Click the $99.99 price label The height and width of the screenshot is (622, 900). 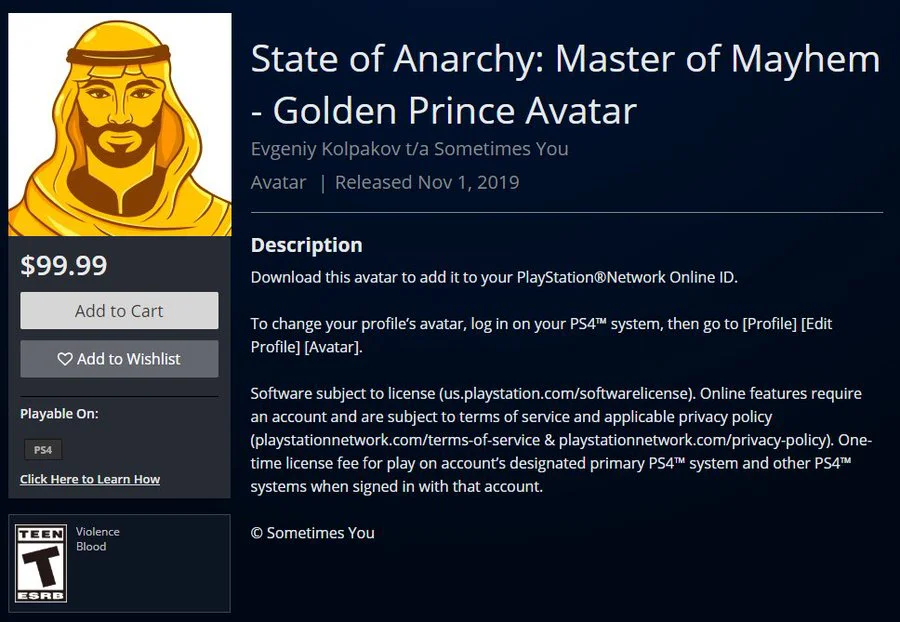click(64, 265)
